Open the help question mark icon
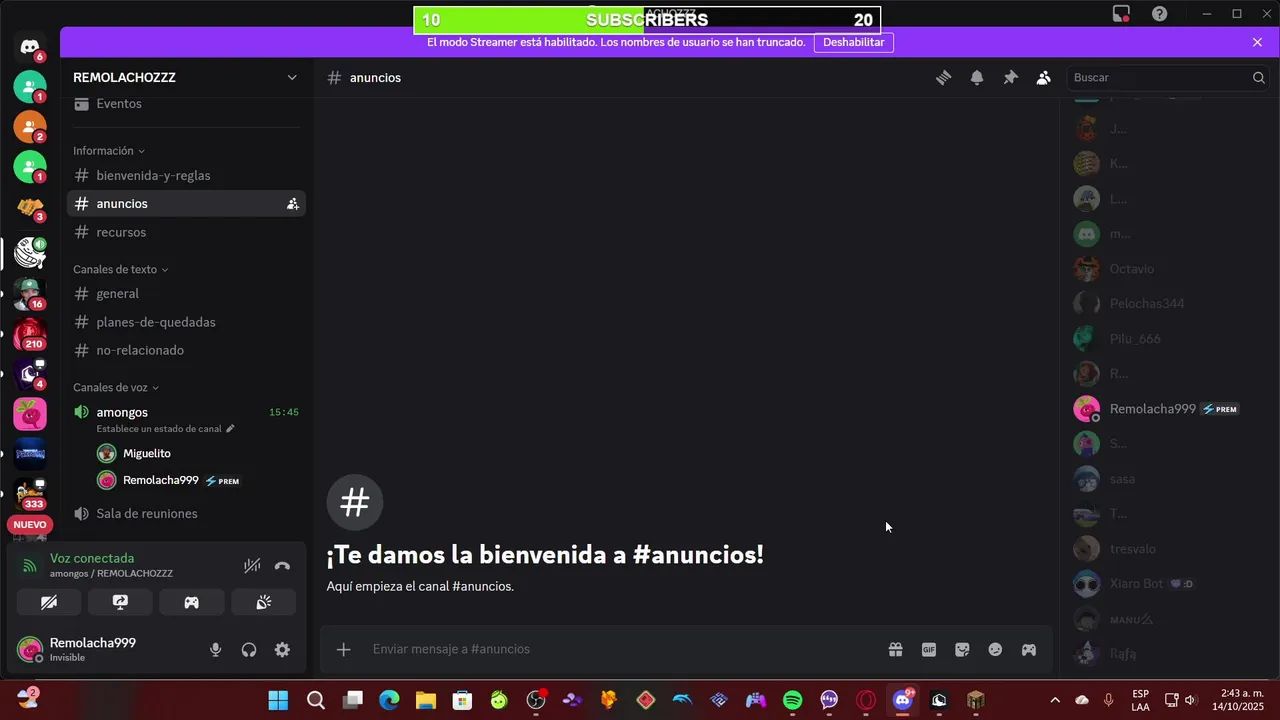1280x720 pixels. click(1159, 14)
